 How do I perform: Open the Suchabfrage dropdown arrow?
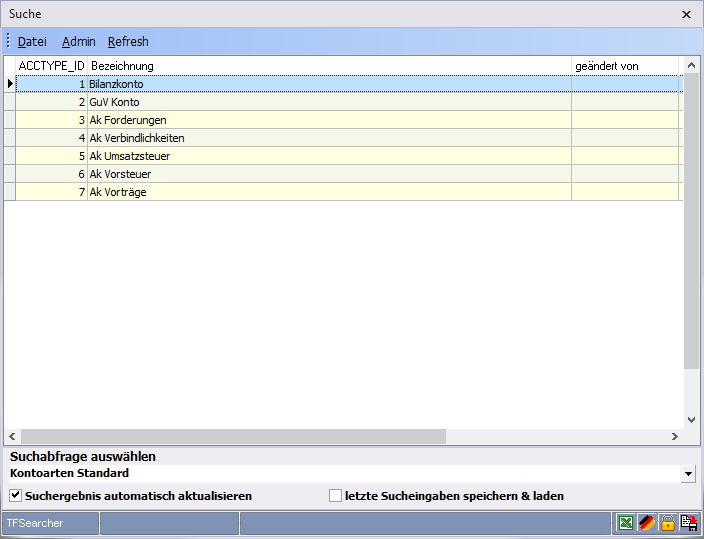coord(688,473)
